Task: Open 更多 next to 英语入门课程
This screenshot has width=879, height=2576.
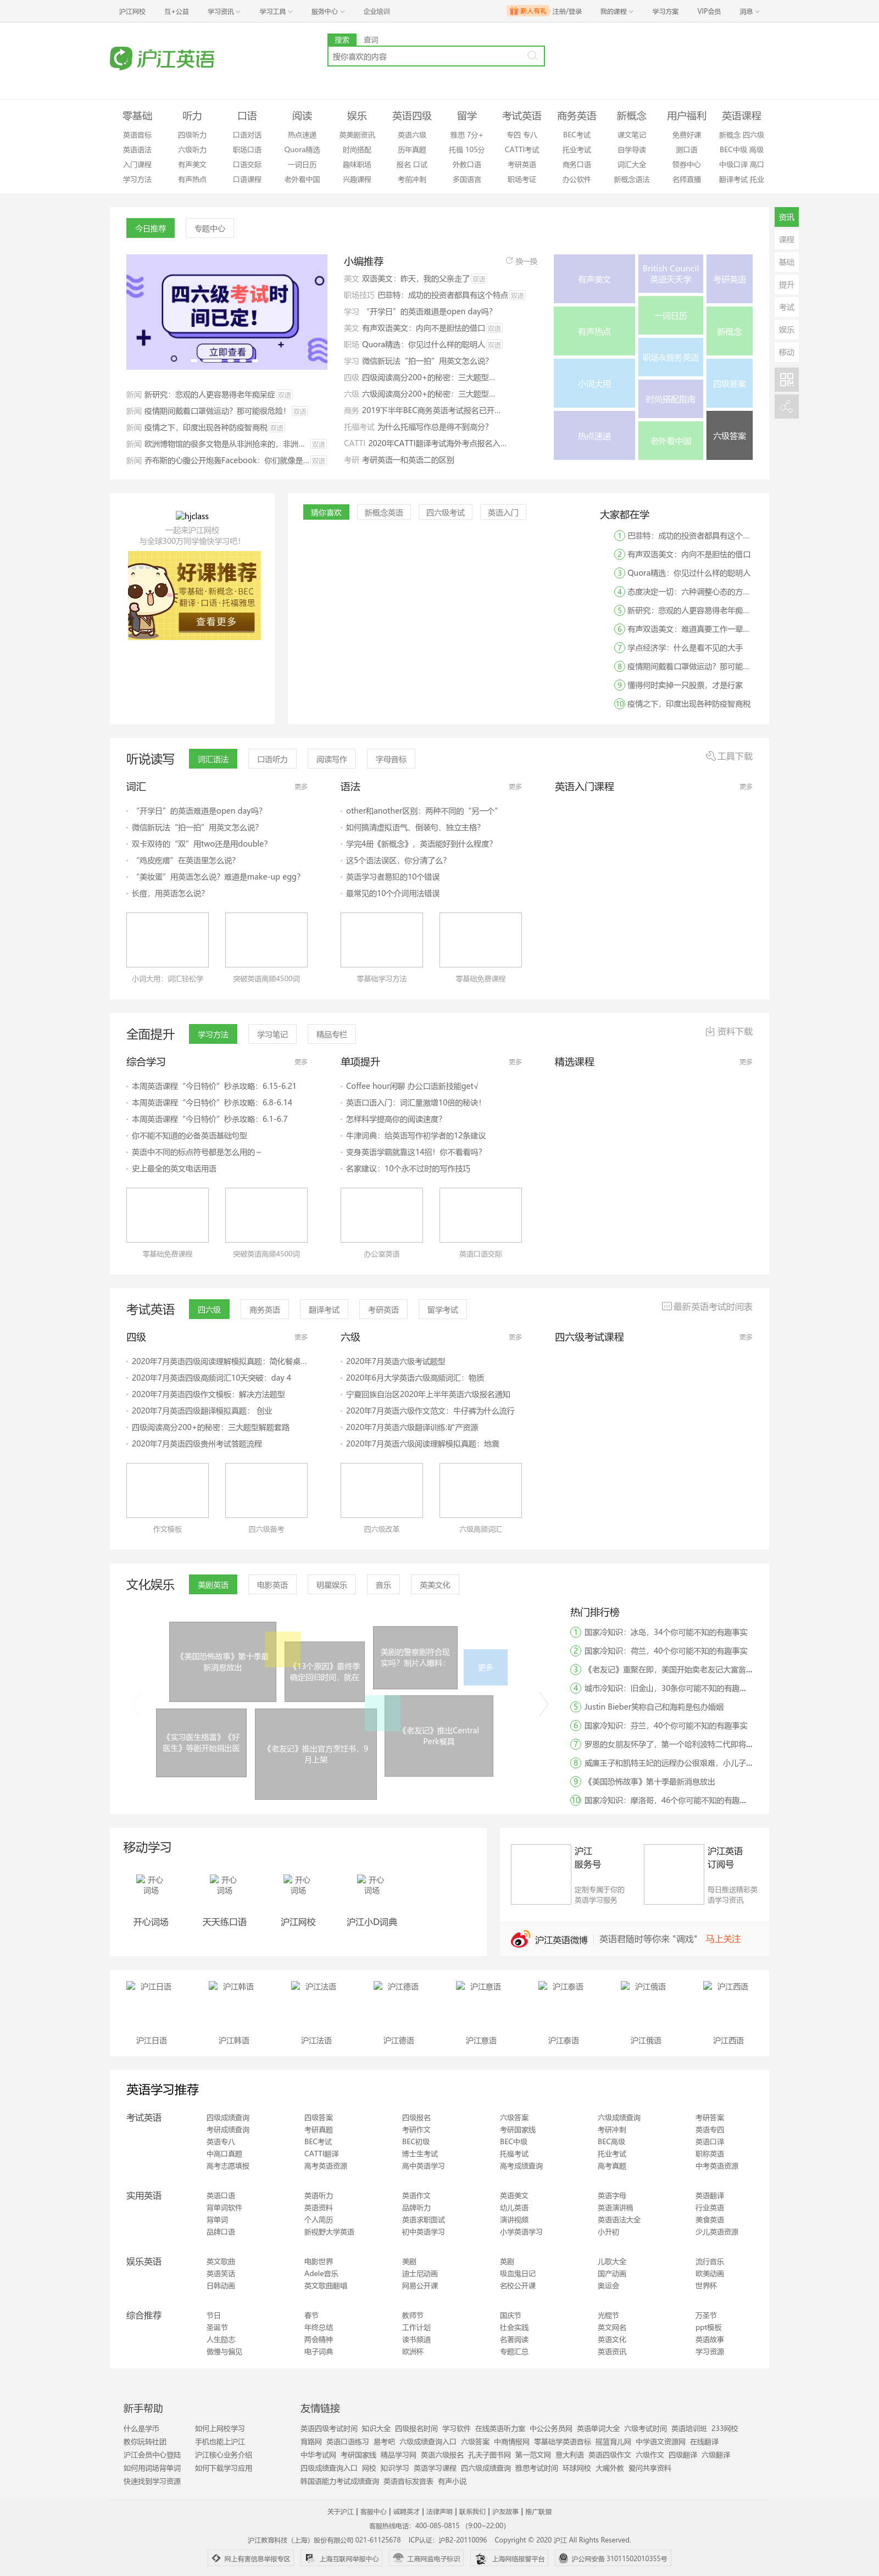Action: pyautogui.click(x=746, y=787)
